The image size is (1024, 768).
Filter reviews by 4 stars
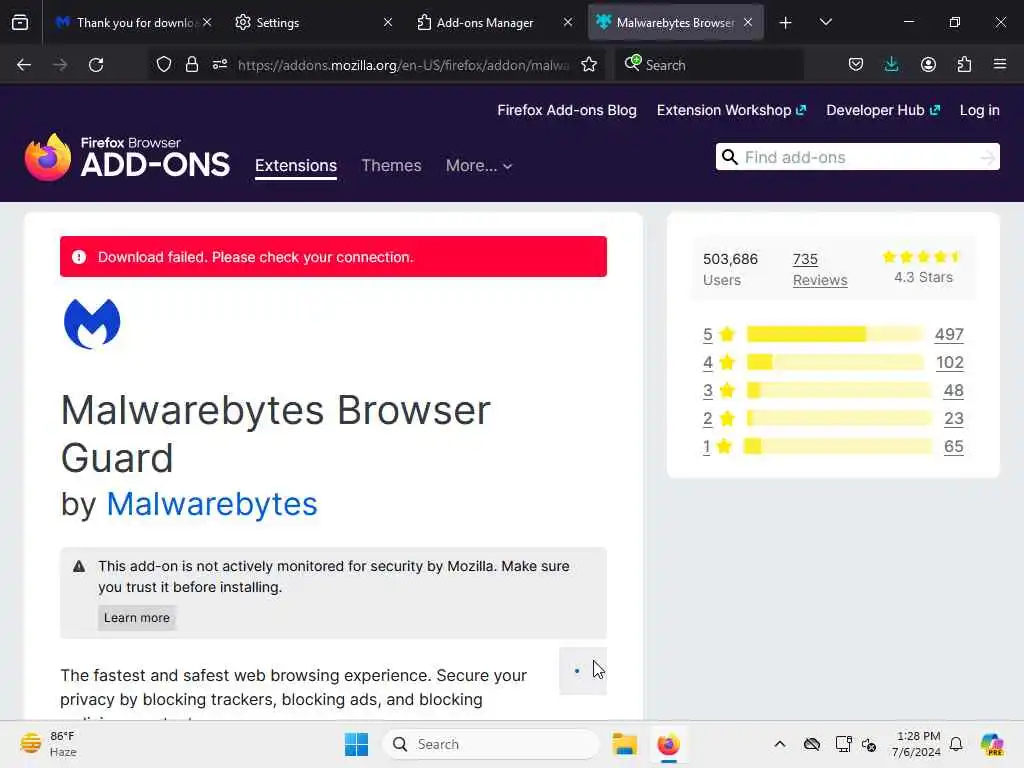707,362
